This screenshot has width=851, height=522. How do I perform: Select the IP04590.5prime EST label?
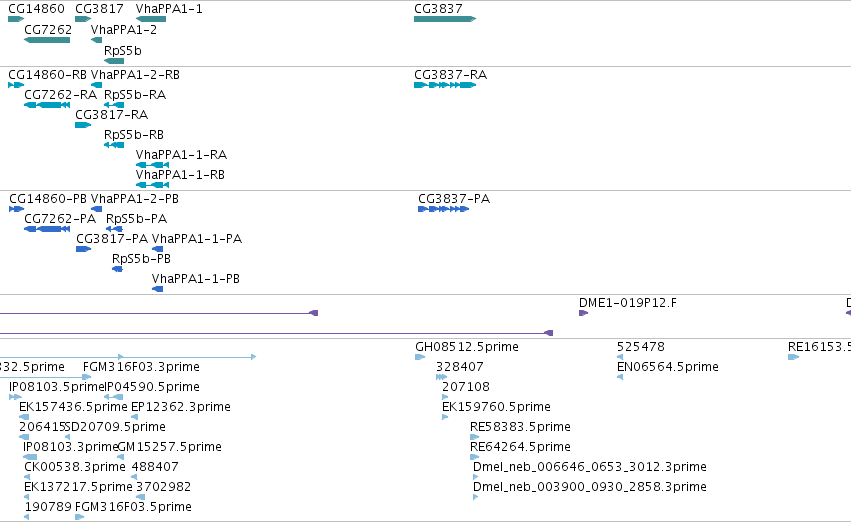[x=152, y=387]
